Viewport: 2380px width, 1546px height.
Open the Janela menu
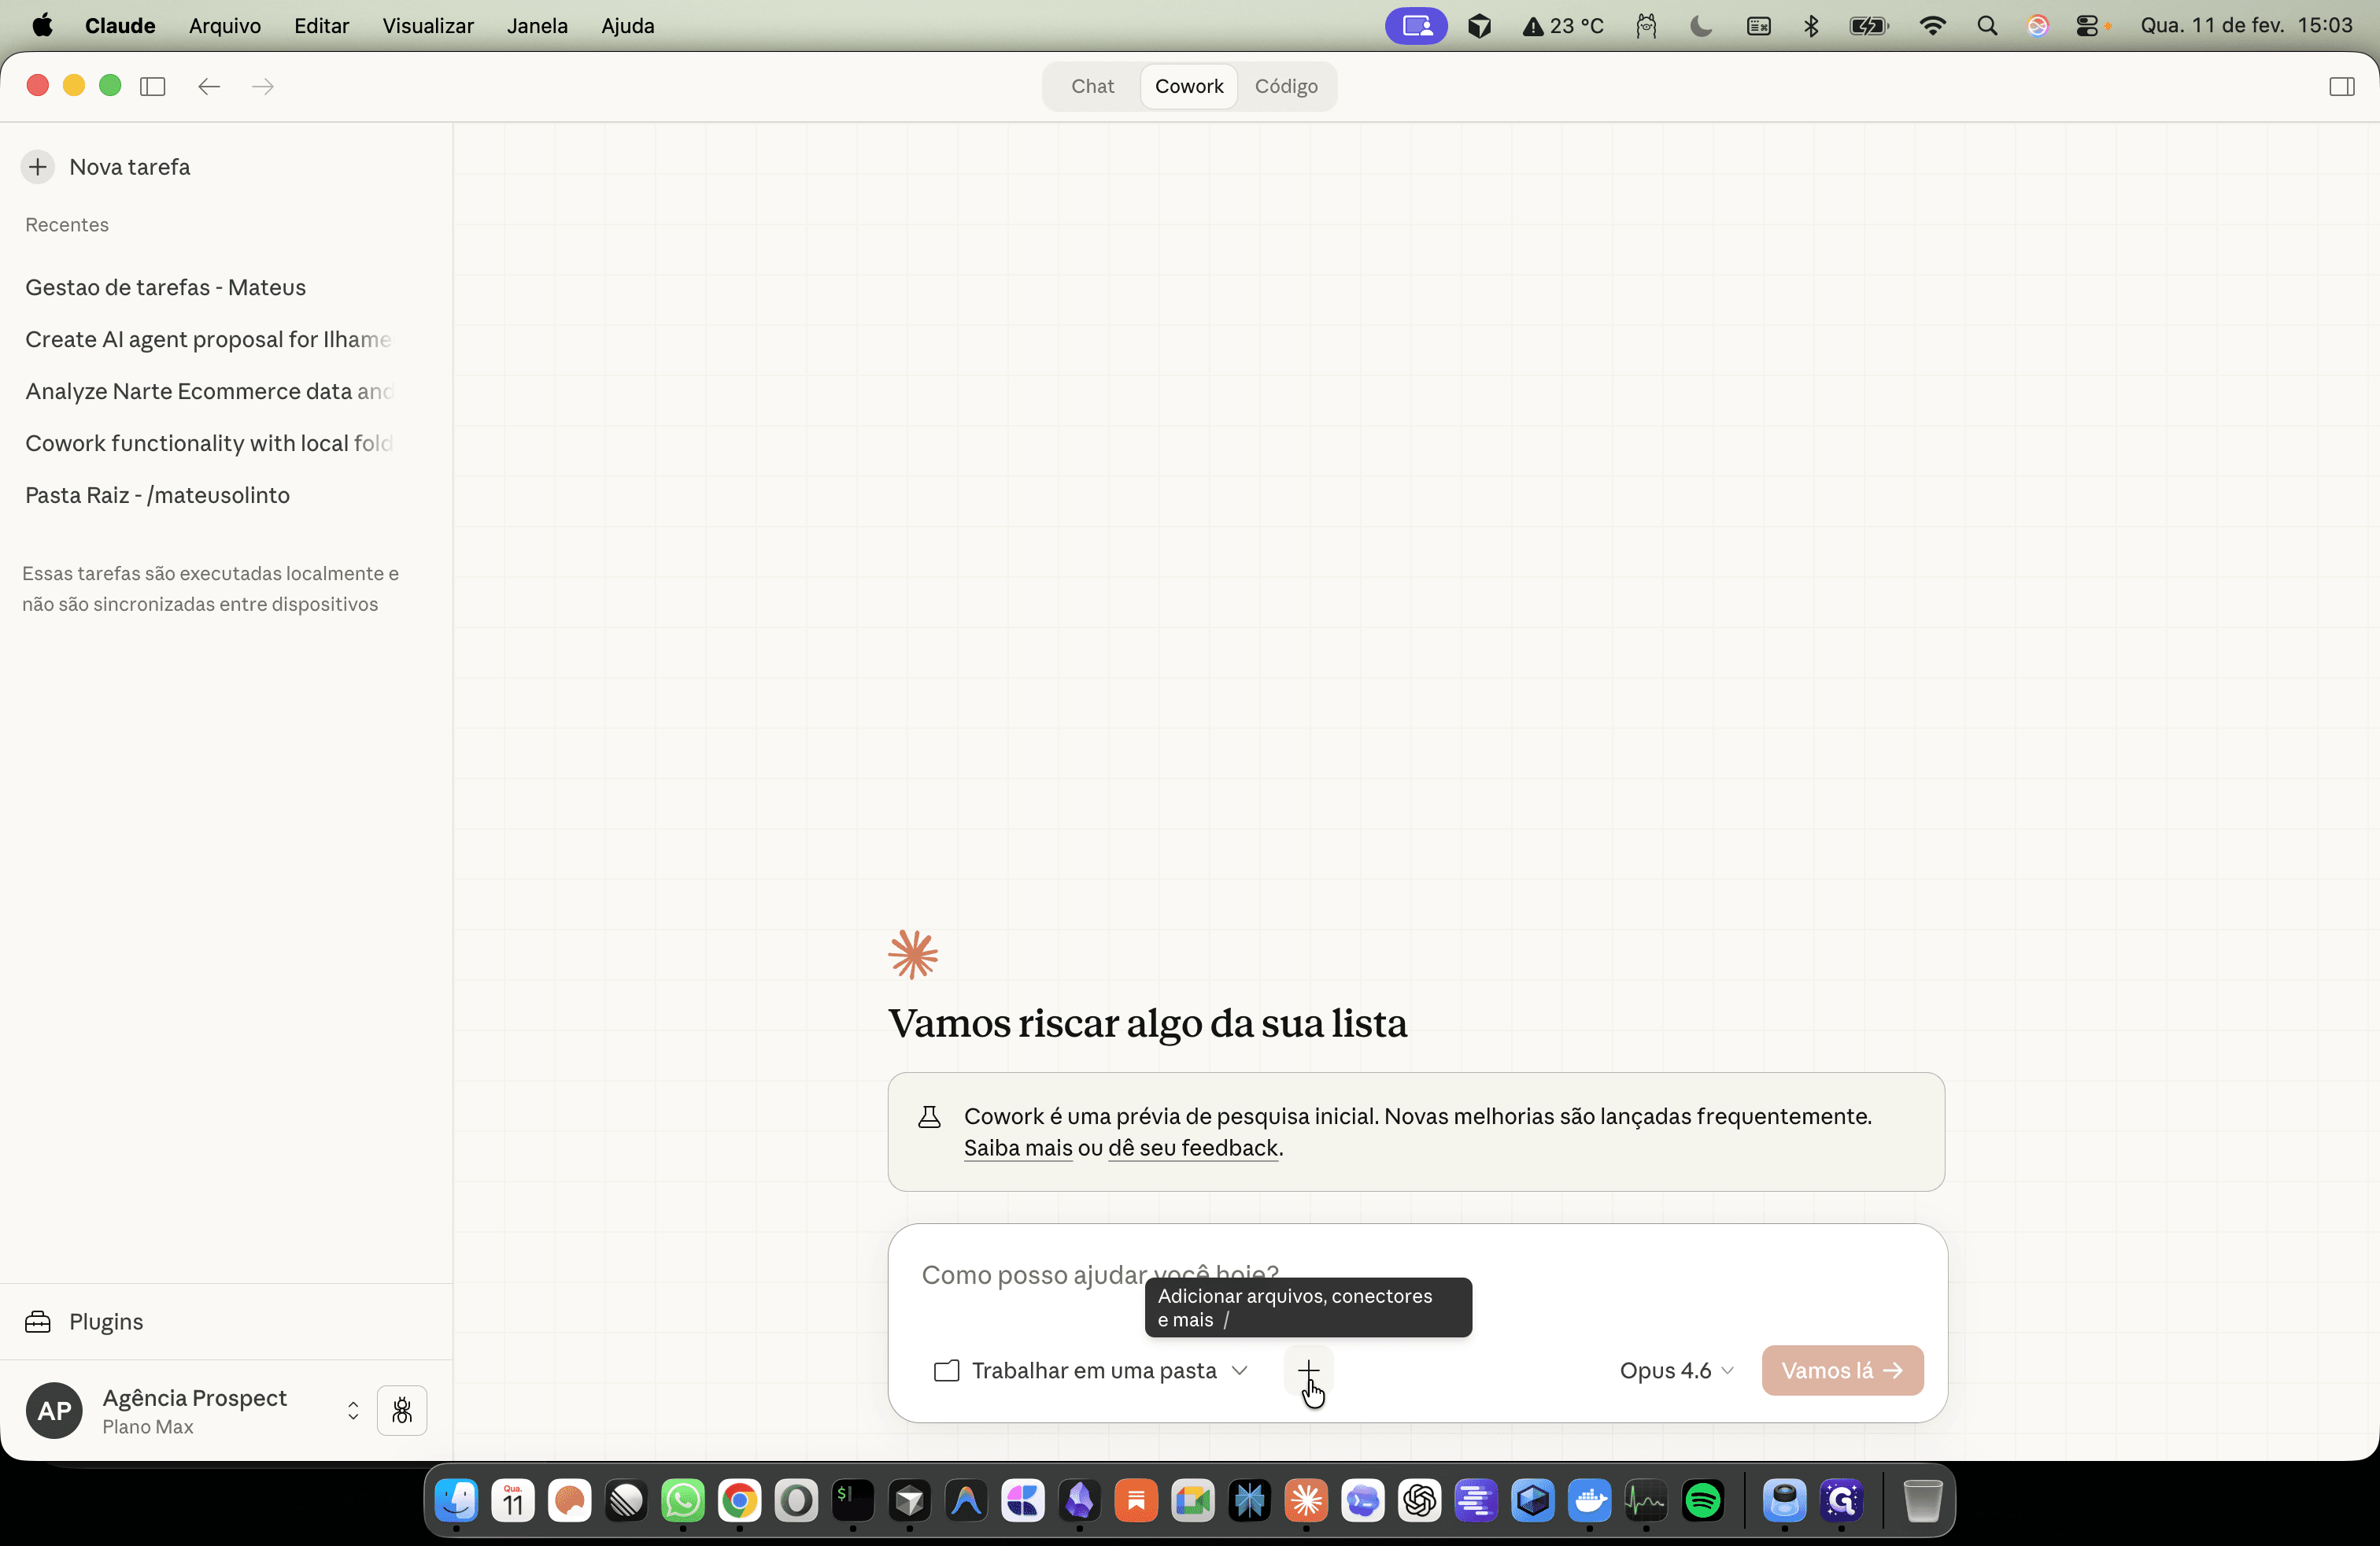click(537, 26)
